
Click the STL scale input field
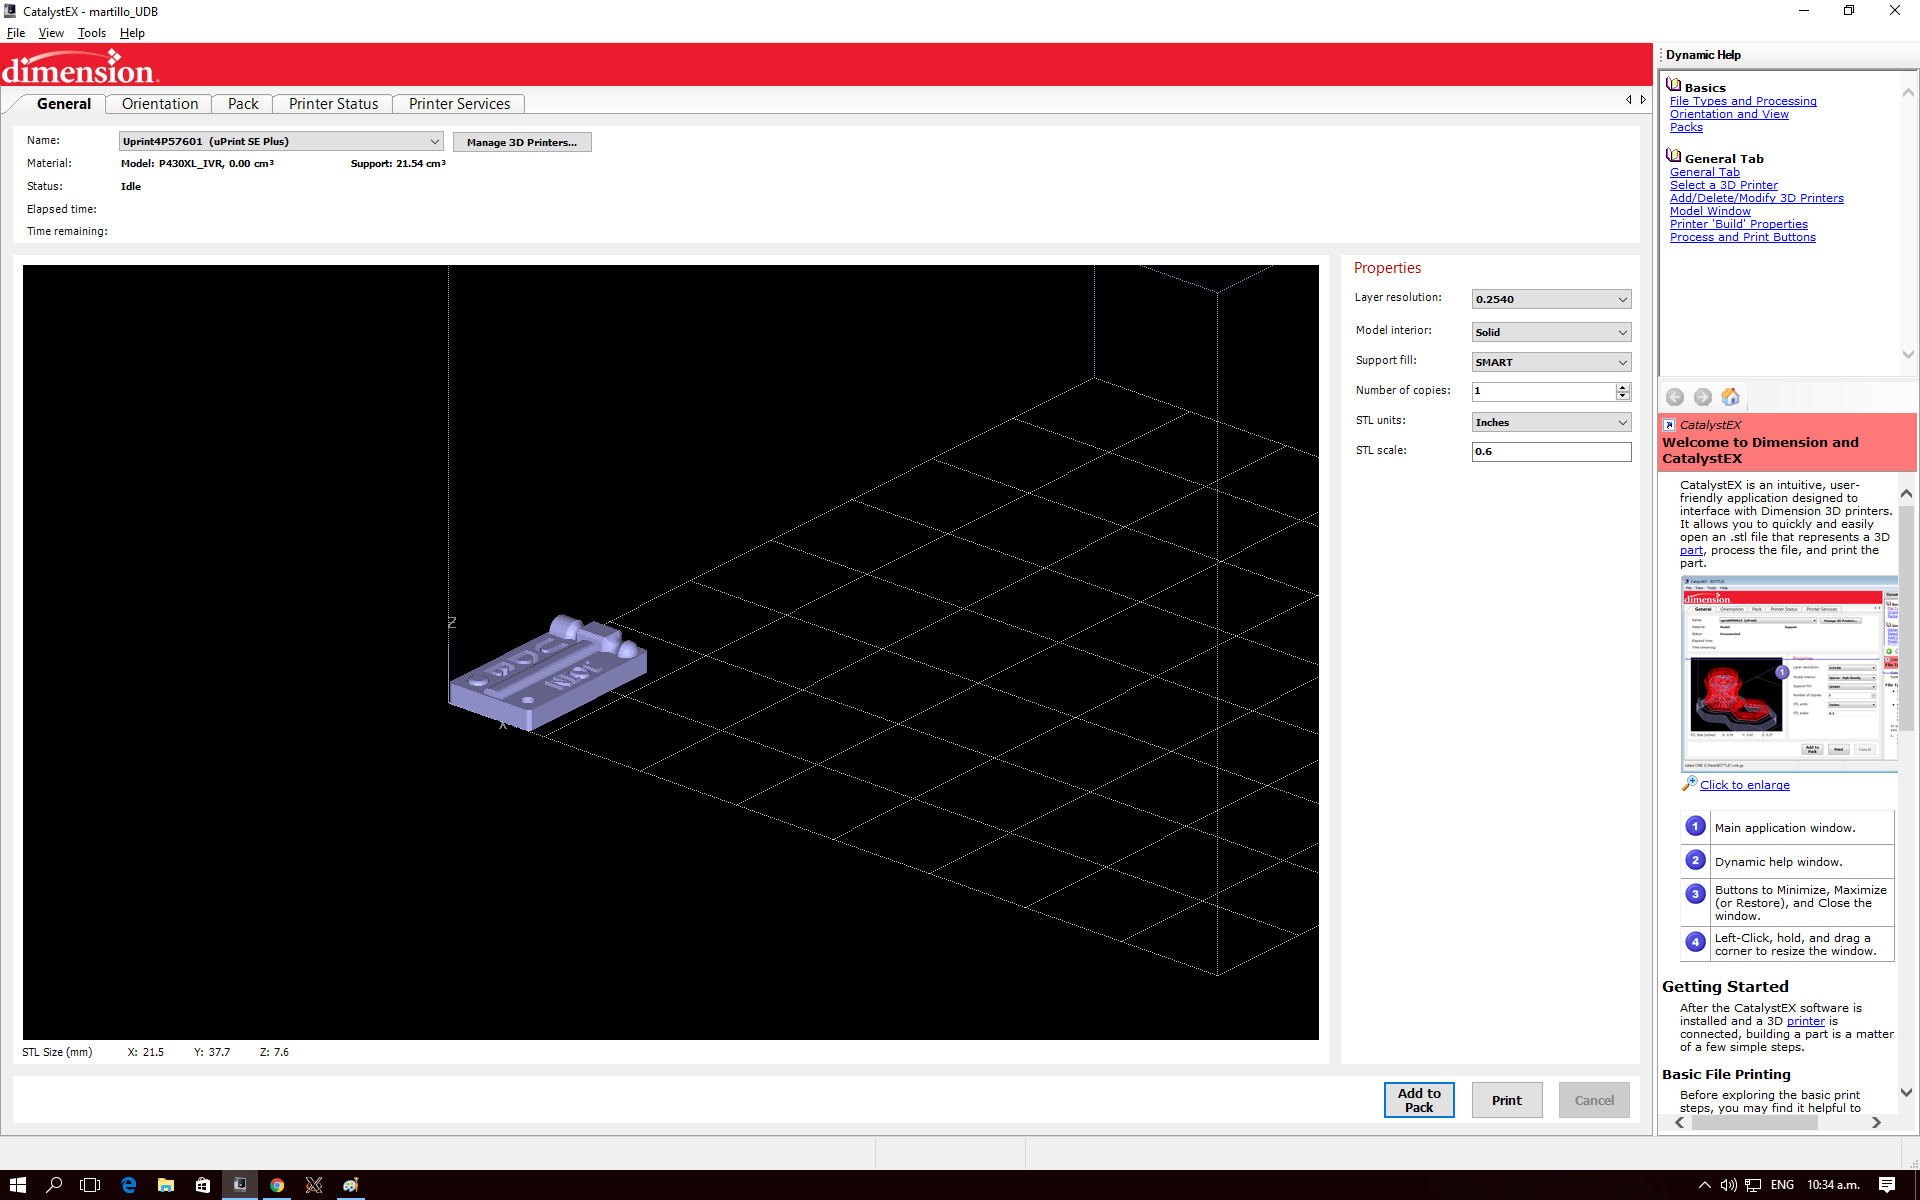(x=1551, y=452)
